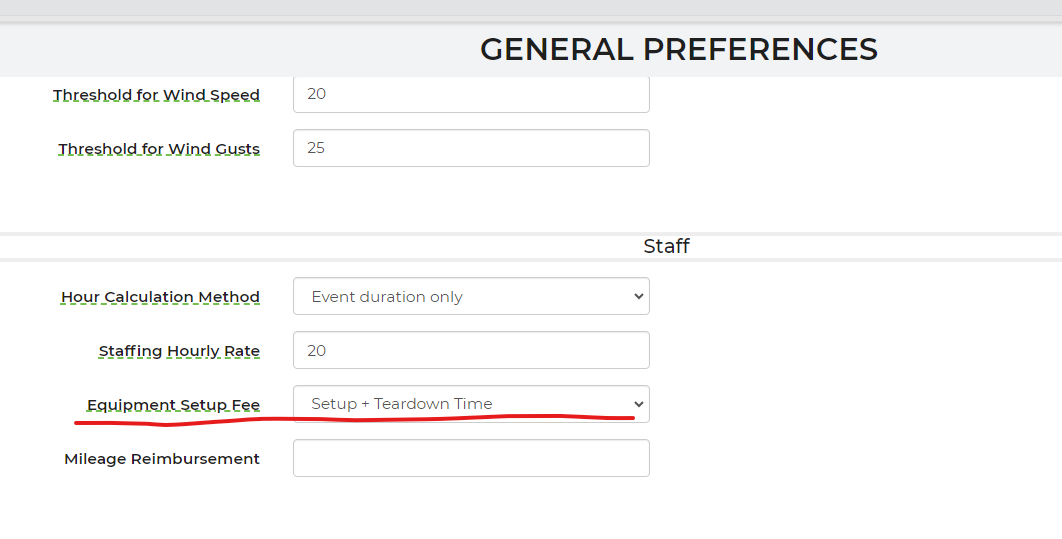Click the Equipment Setup Fee label

(173, 405)
